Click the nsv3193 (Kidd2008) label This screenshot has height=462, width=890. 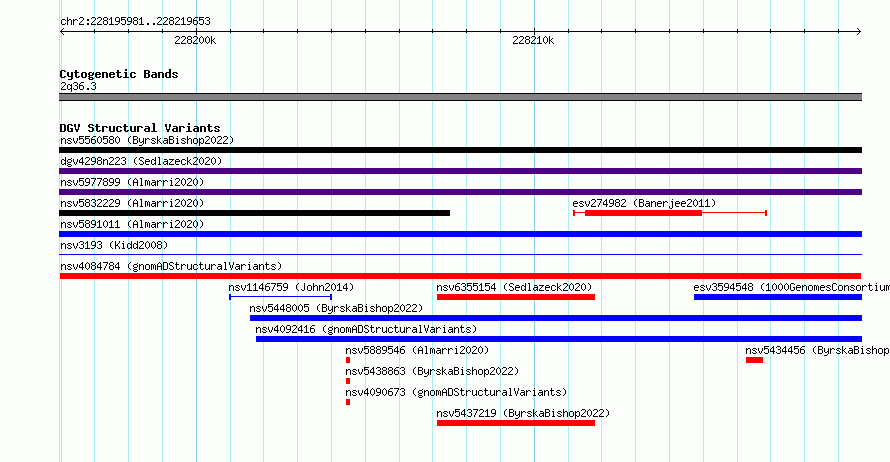114,245
